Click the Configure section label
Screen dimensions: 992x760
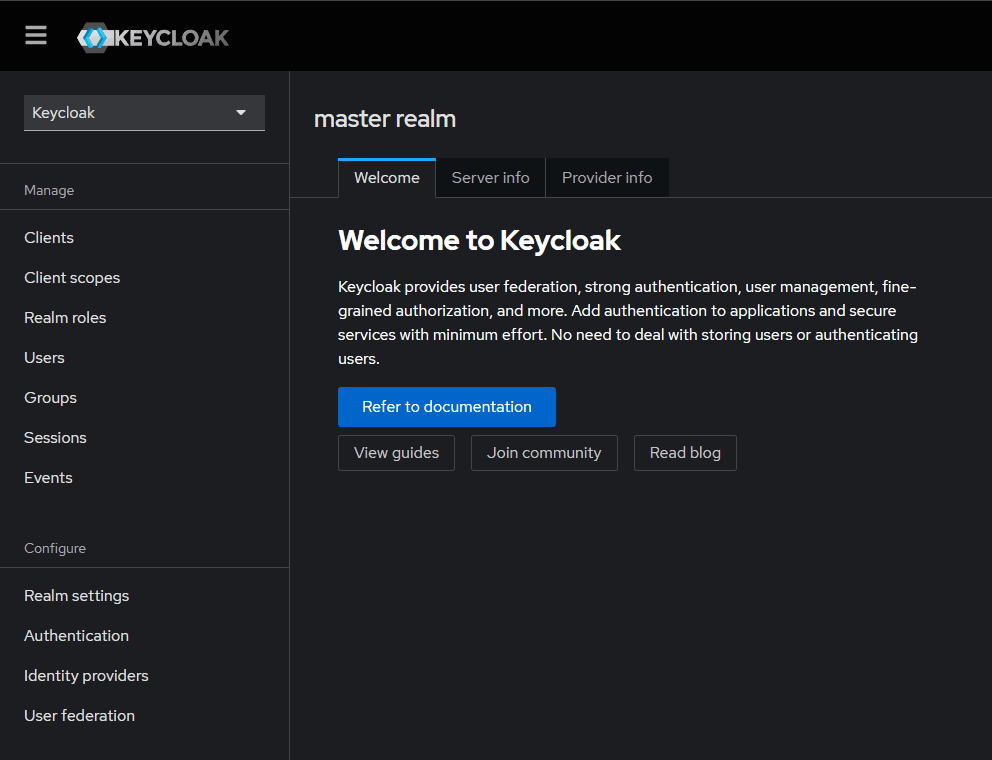pos(55,549)
